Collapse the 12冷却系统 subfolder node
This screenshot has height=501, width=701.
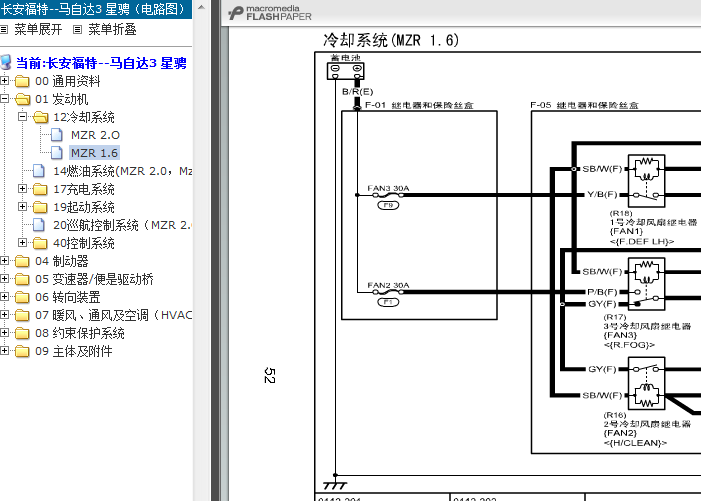22,117
